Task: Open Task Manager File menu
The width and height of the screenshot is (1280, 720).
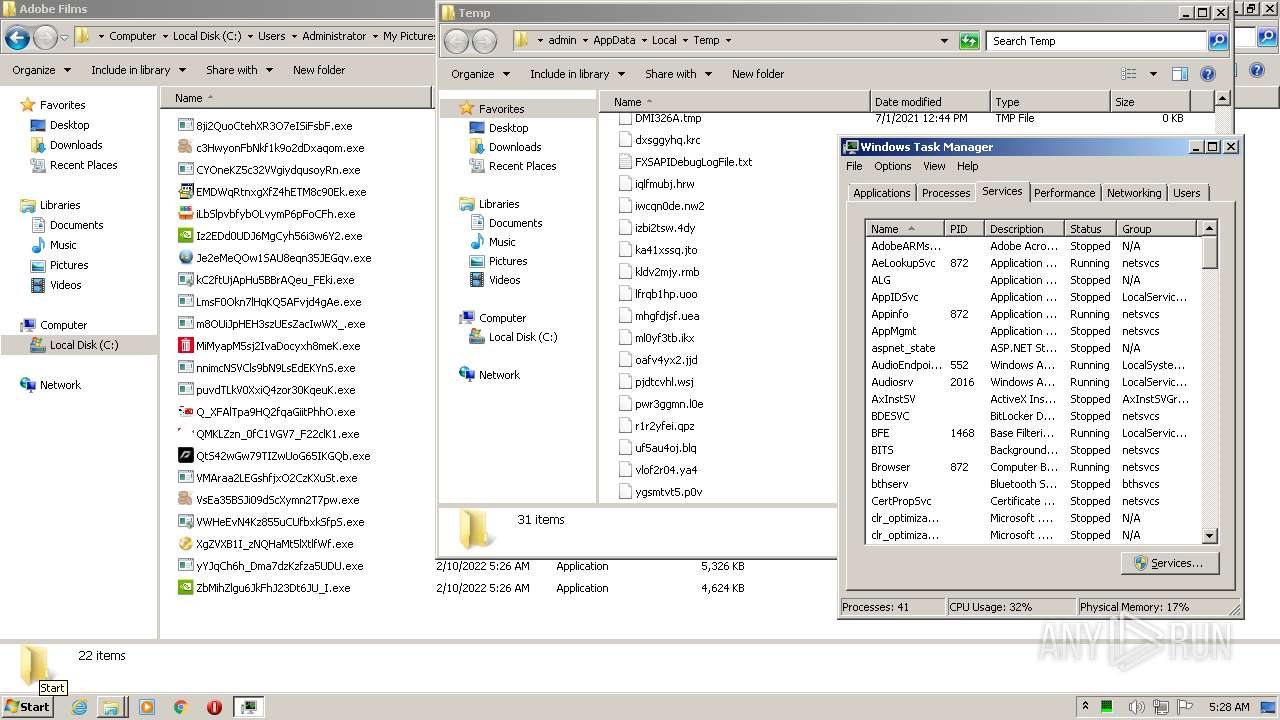Action: point(854,166)
